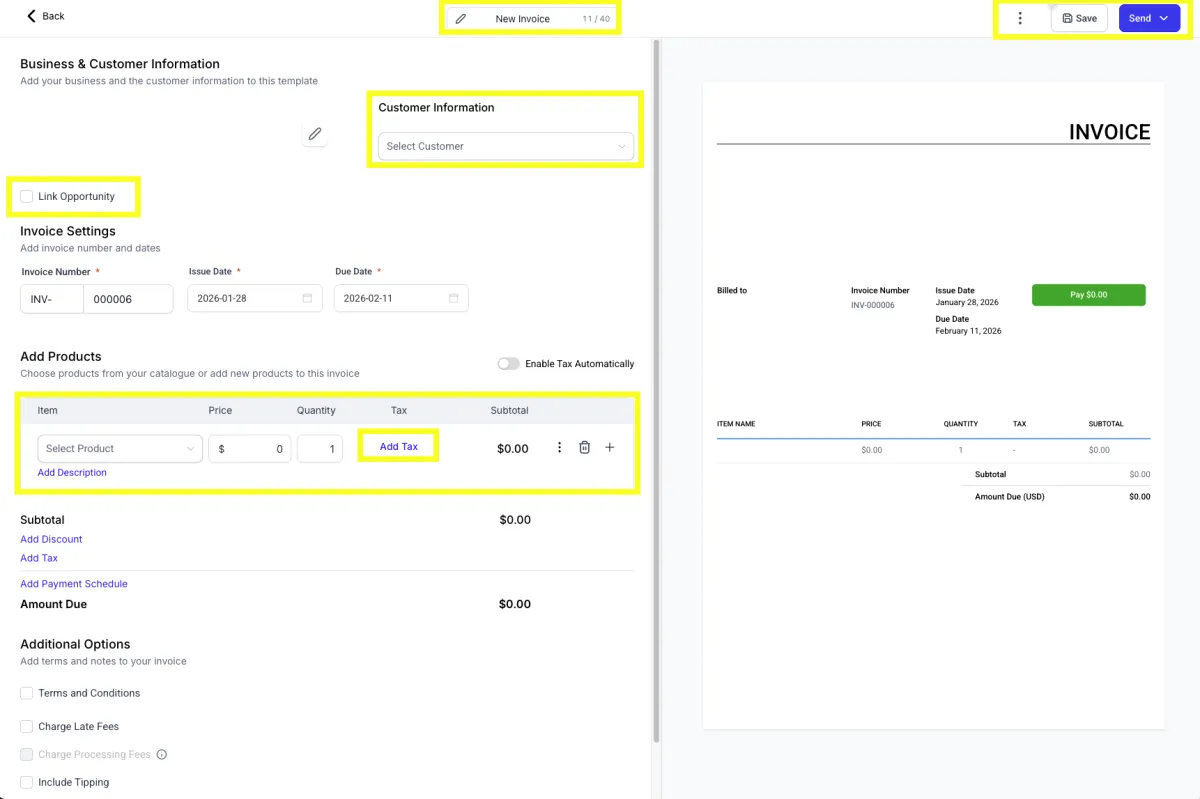The image size is (1200, 799).
Task: Click 'February 11, 2026' in preview
Action: pos(969,331)
